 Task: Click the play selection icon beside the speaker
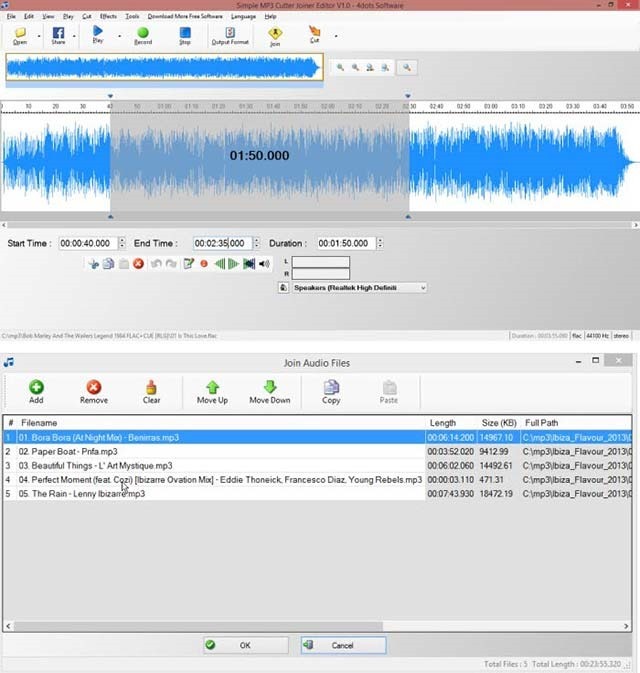pos(249,264)
